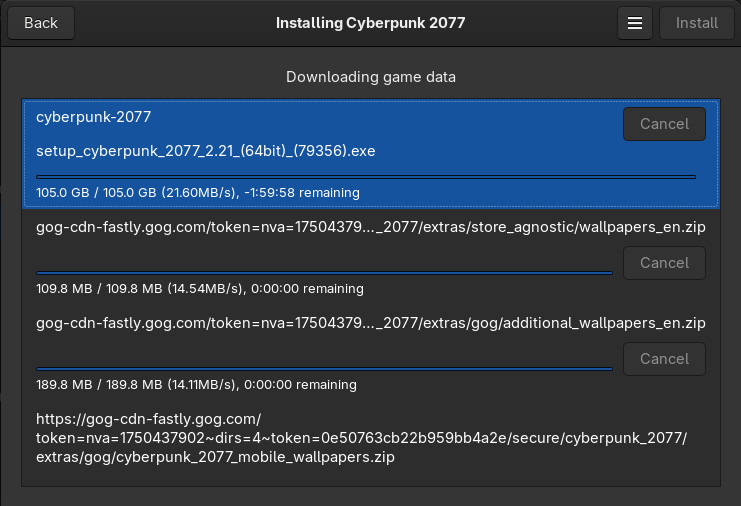Click the 109.8 MB download status text
Screen dimensions: 741x506
[x=200, y=289]
